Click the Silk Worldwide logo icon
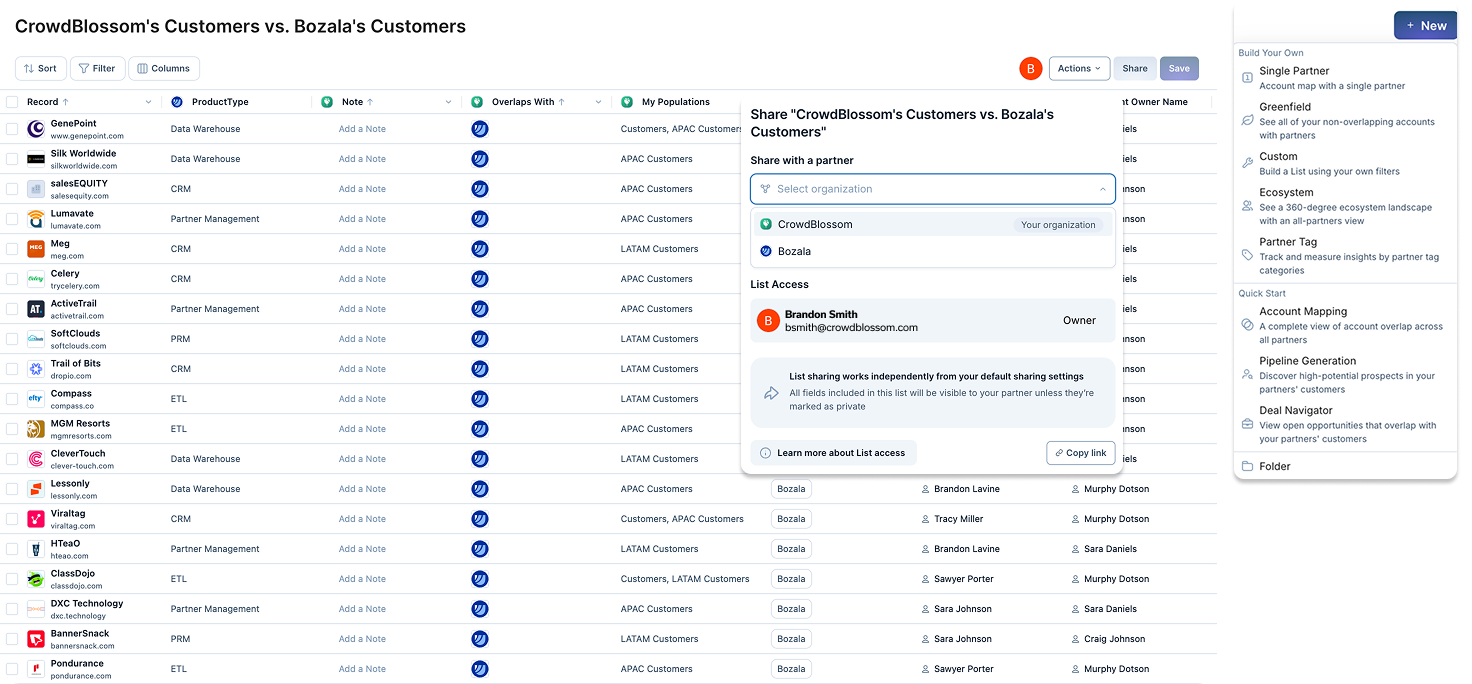 tap(36, 159)
